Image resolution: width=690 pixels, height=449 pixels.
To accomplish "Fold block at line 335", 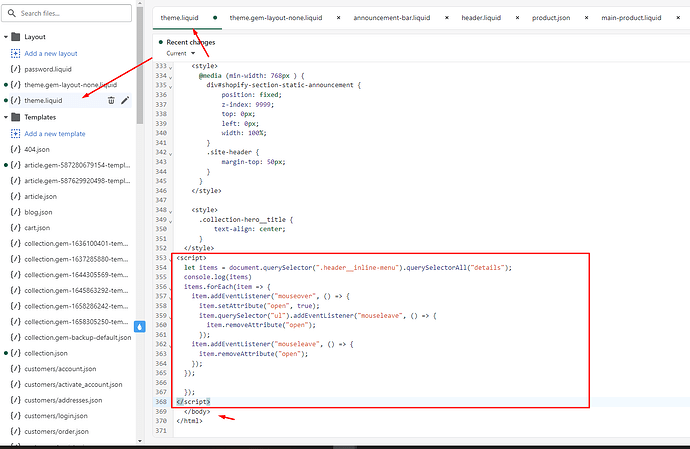I will point(170,86).
